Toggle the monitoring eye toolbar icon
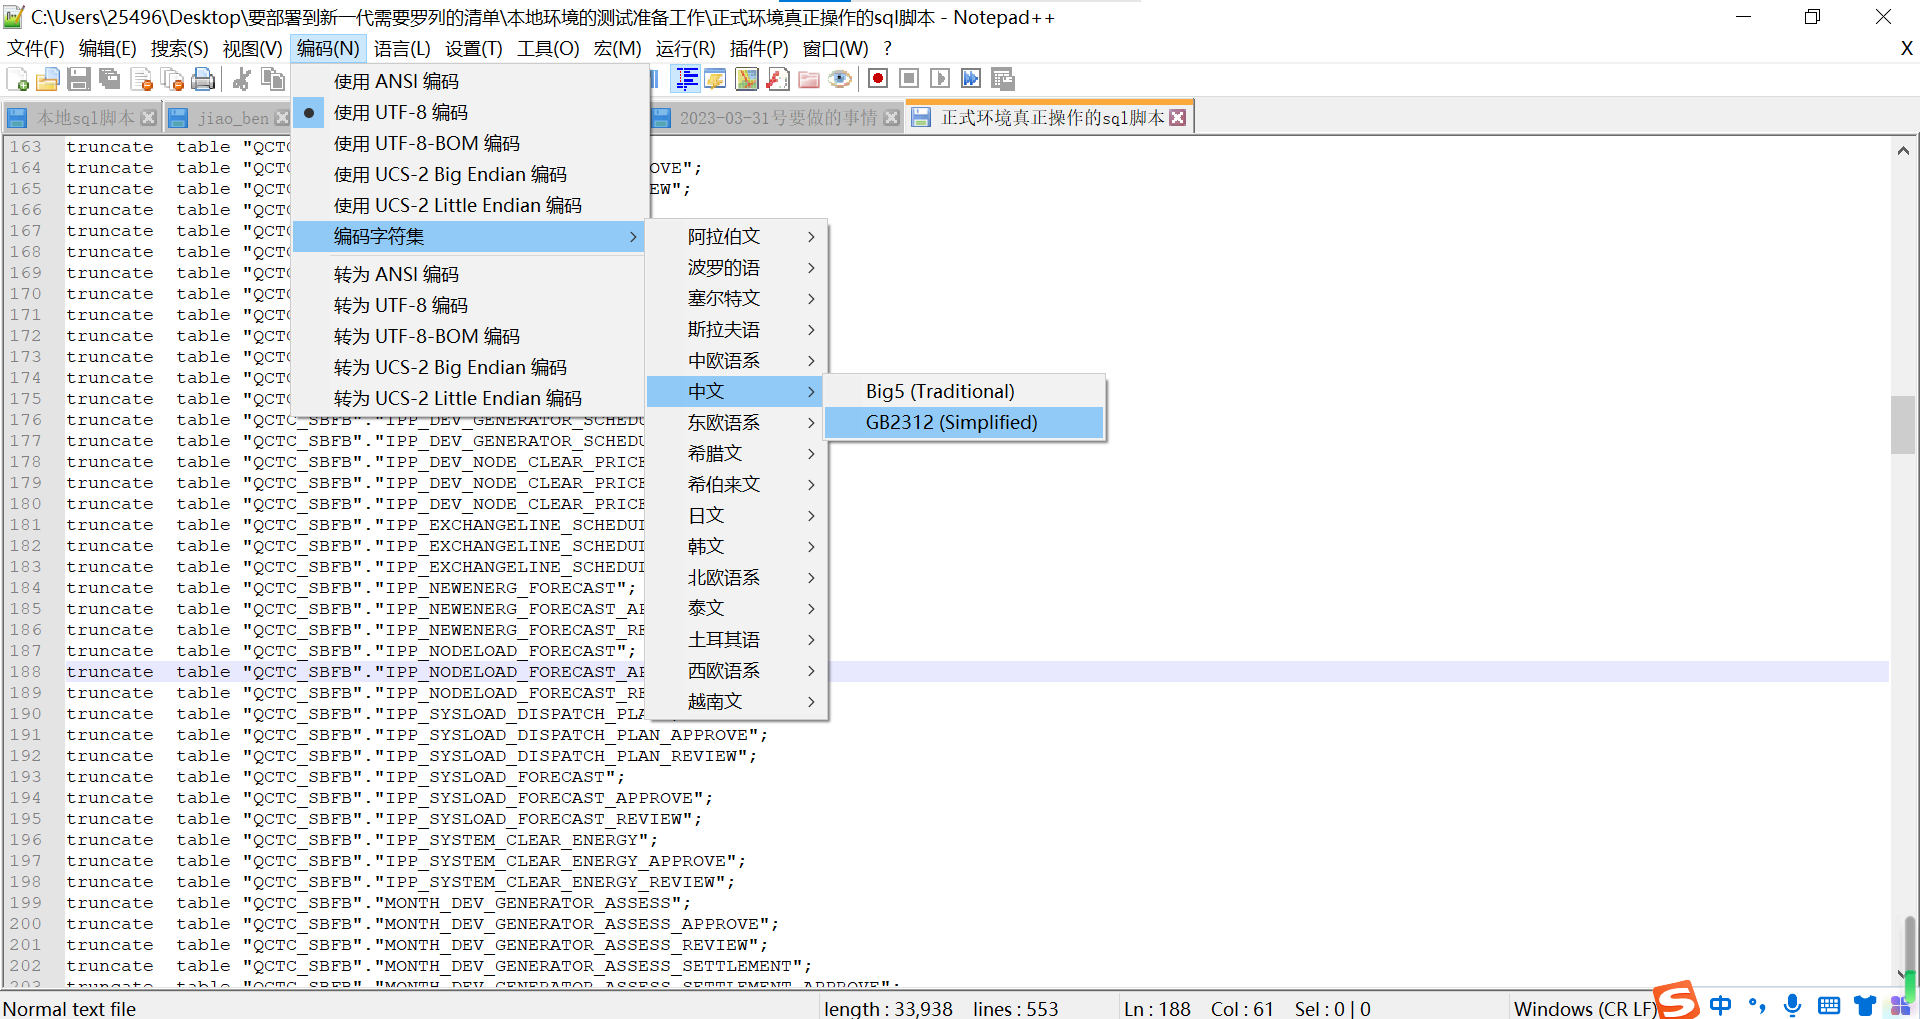The width and height of the screenshot is (1920, 1019). (840, 80)
